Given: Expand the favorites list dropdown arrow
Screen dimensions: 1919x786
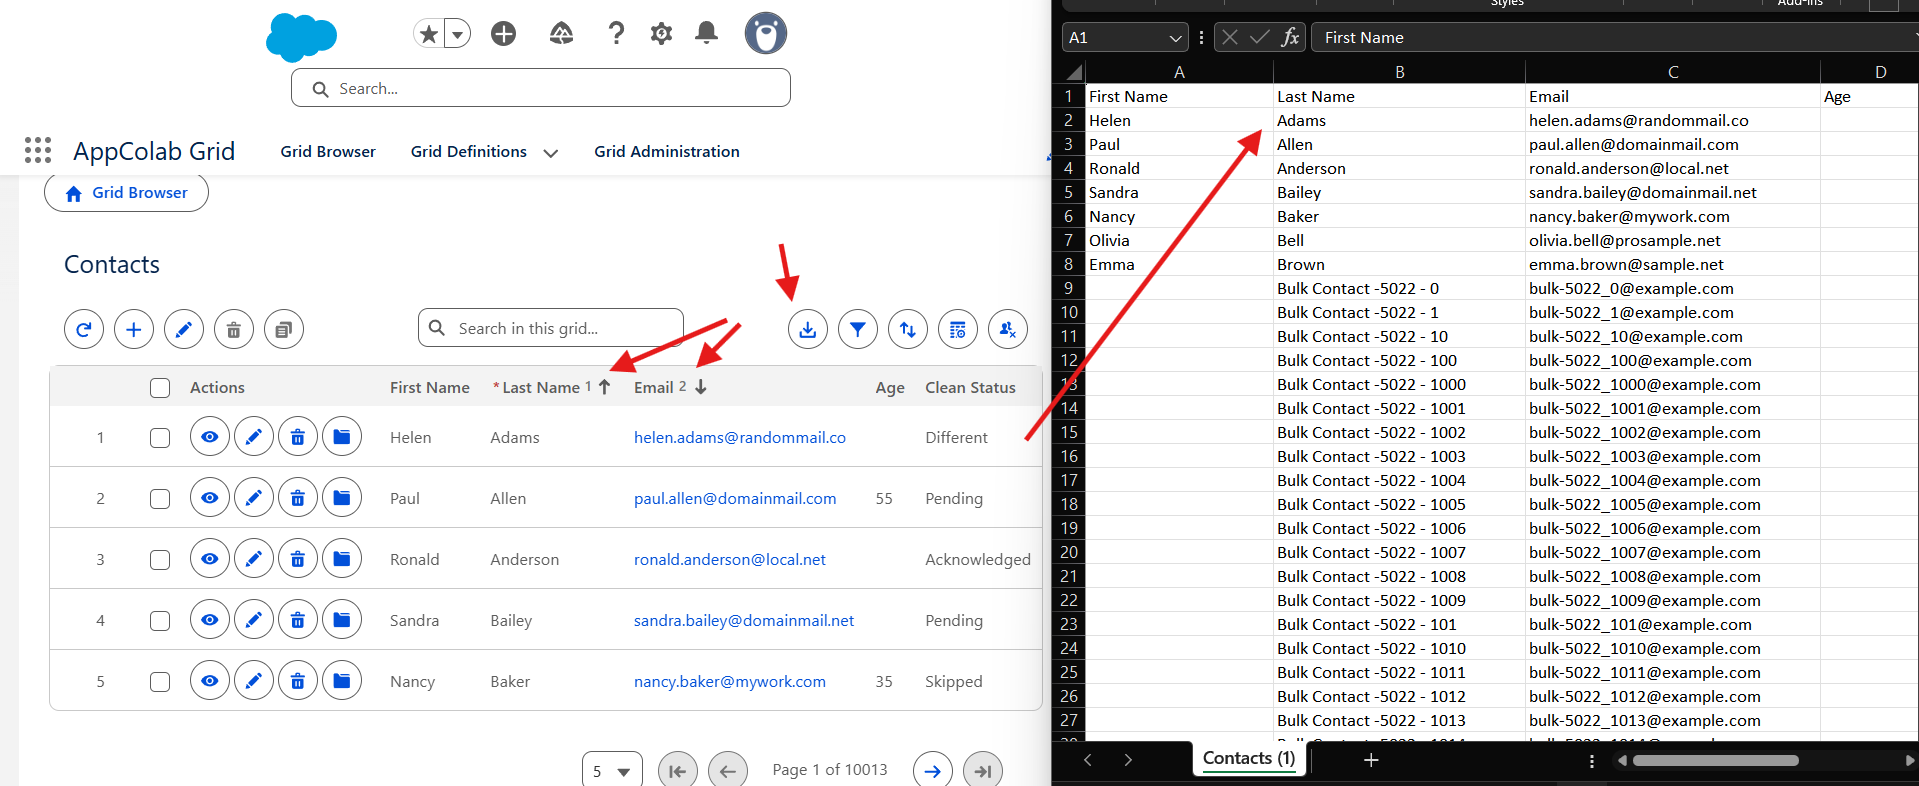Looking at the screenshot, I should [457, 35].
